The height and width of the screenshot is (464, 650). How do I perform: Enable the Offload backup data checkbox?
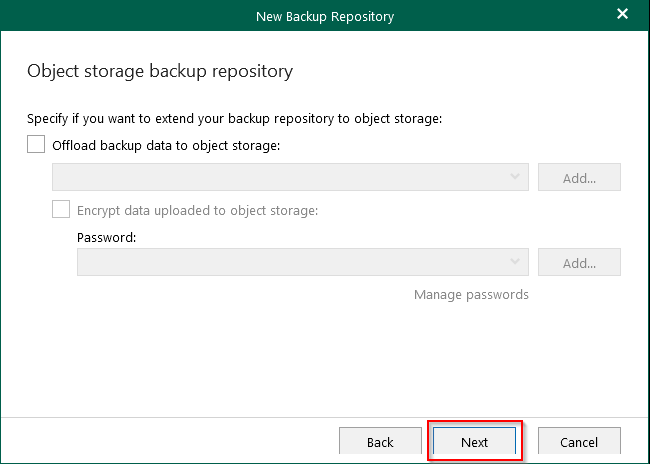point(36,144)
